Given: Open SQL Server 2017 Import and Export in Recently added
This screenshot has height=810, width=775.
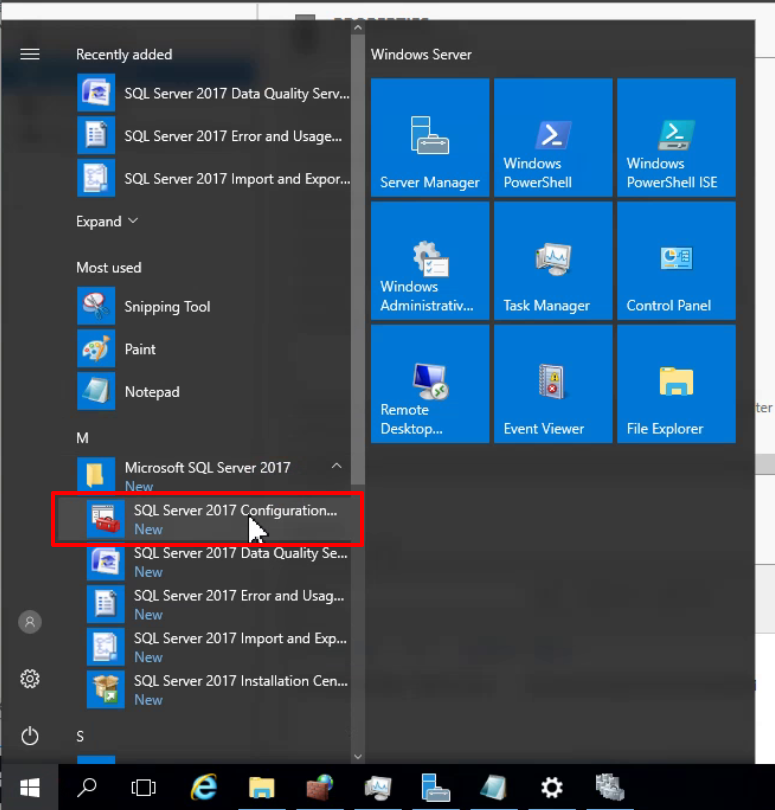Looking at the screenshot, I should pyautogui.click(x=213, y=178).
